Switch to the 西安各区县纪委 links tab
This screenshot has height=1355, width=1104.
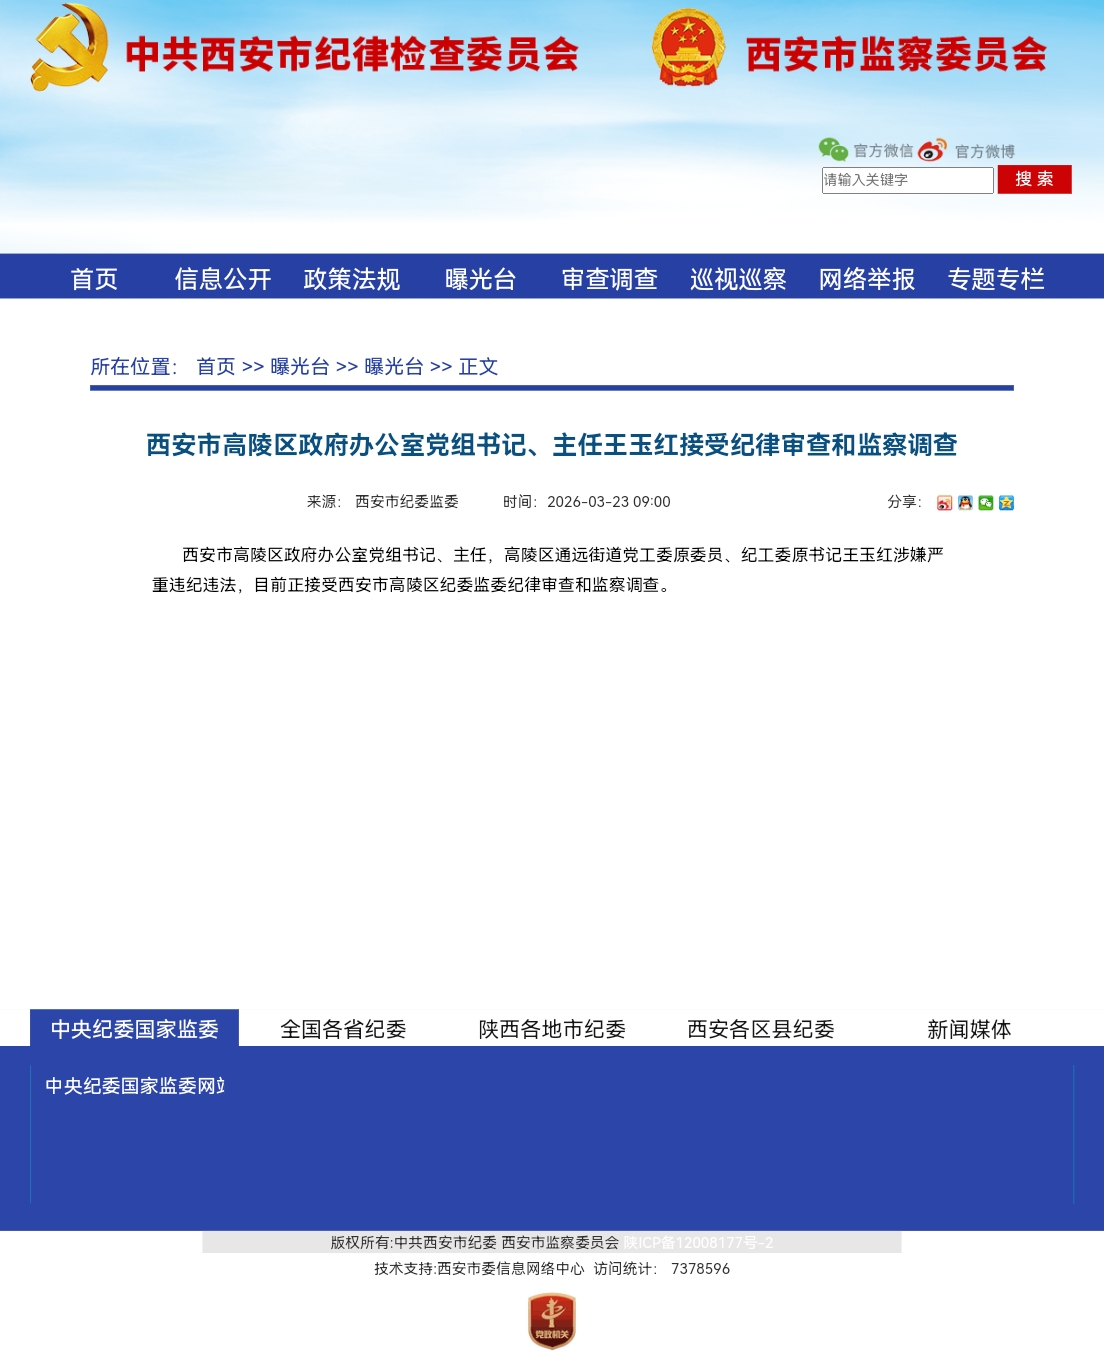[x=761, y=1029]
